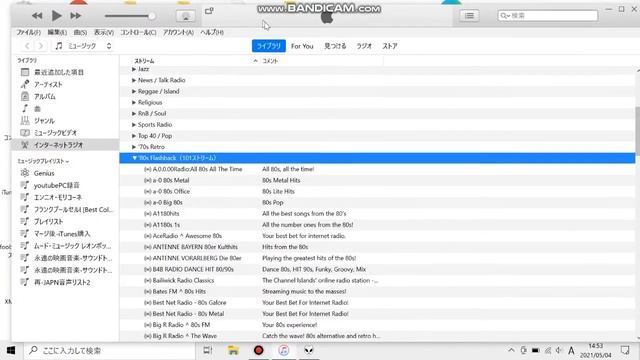Open the Up Next list icon
This screenshot has height=360, width=640.
pos(469,16)
